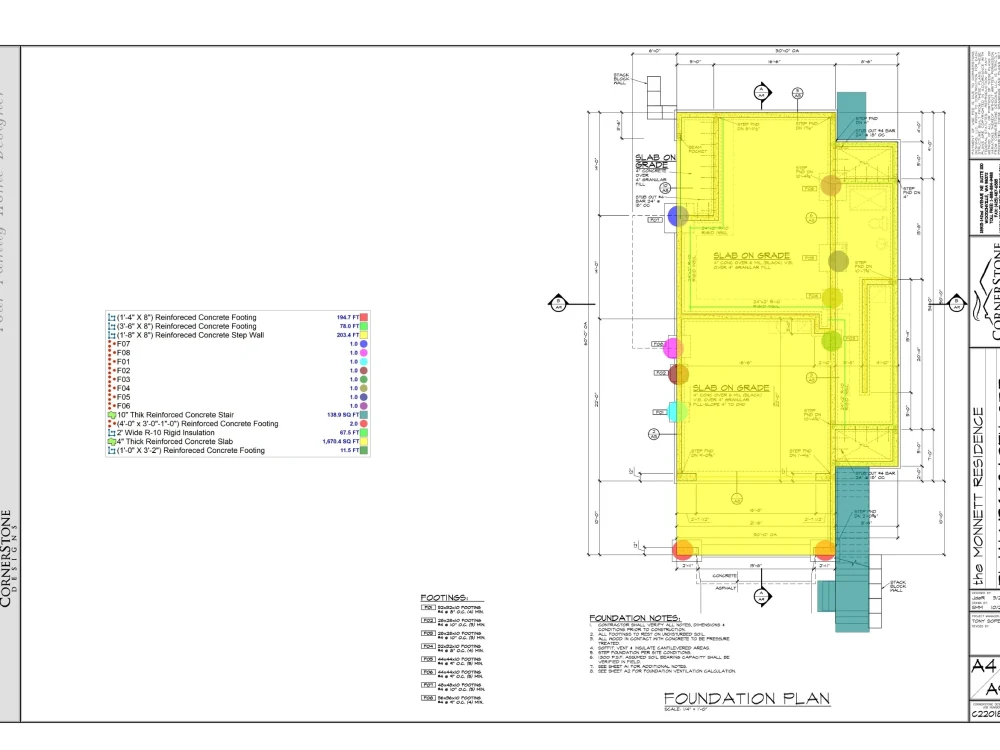Select the linear takeoff icon for (3'-6" X 8") Reinforced Concrete Footing
Viewport: 1000px width, 750px height.
[x=110, y=326]
